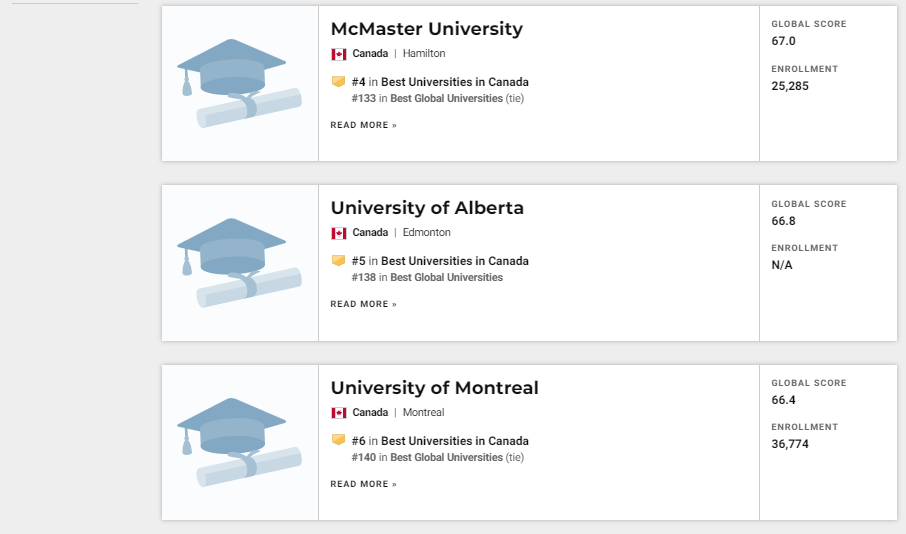Click University of Montreal graduation cap thumbnail
Screen dimensions: 906x534
point(240,443)
